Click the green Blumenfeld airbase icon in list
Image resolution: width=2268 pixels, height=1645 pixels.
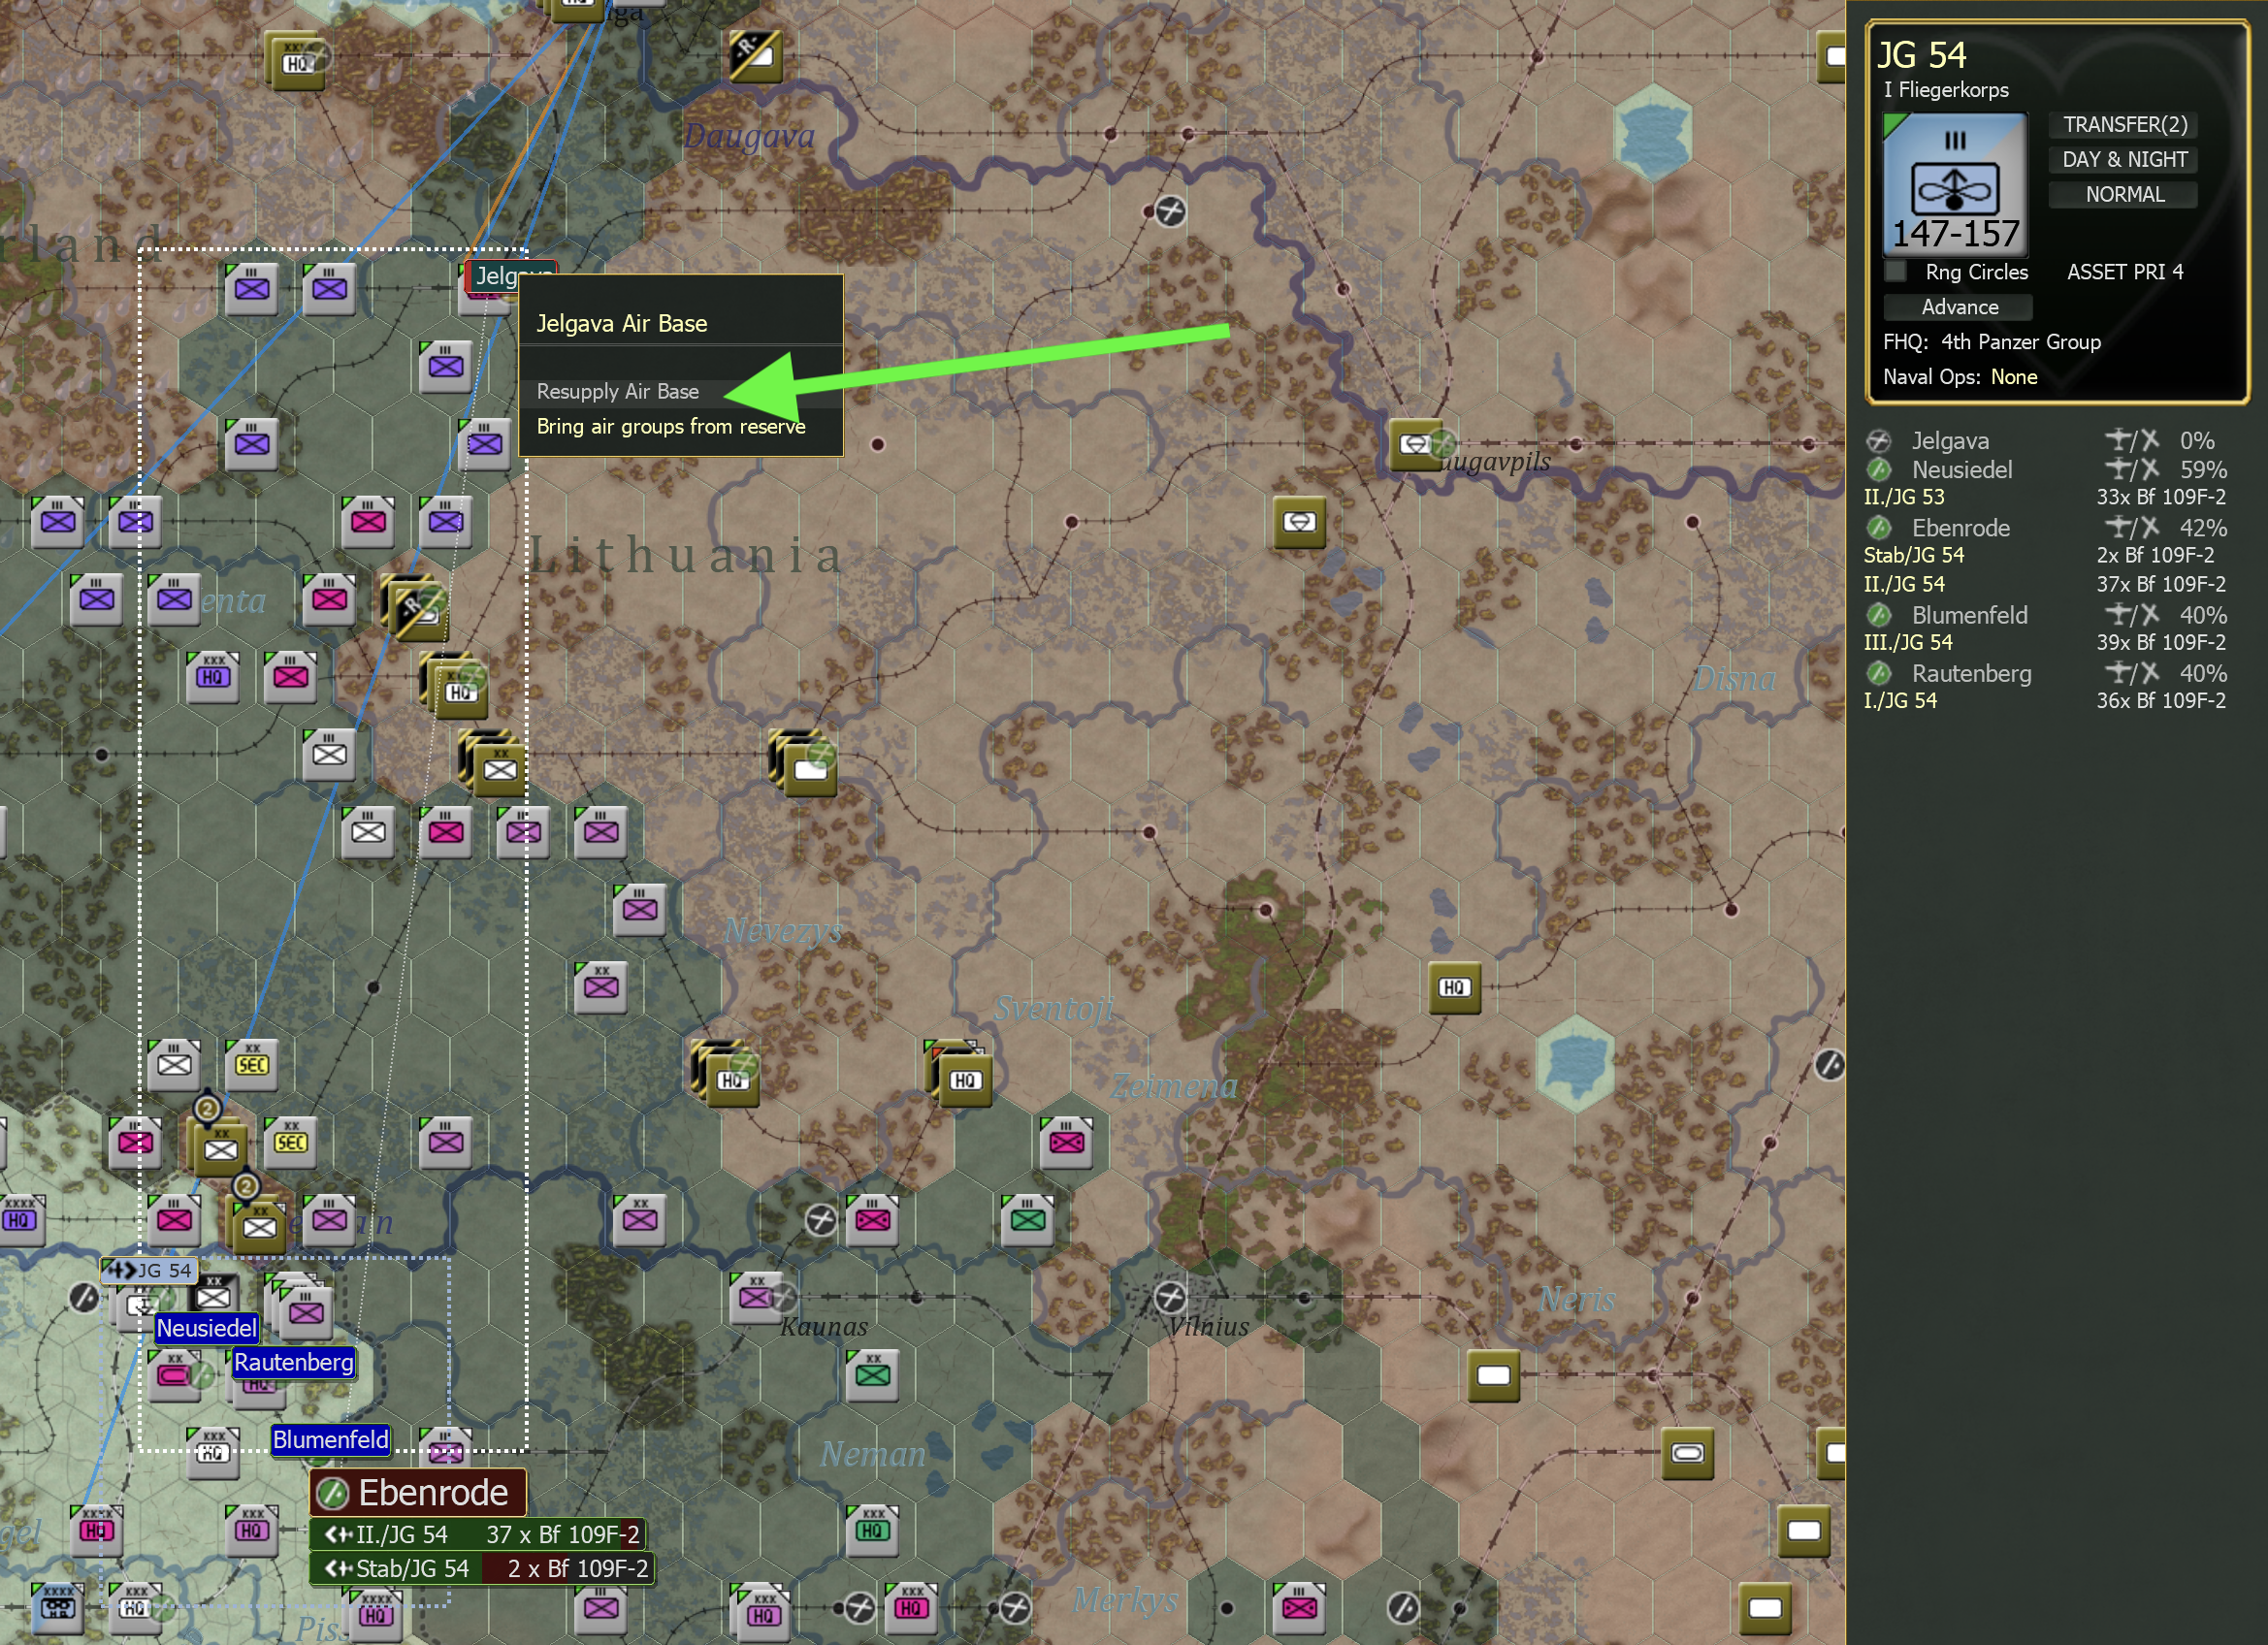1878,615
